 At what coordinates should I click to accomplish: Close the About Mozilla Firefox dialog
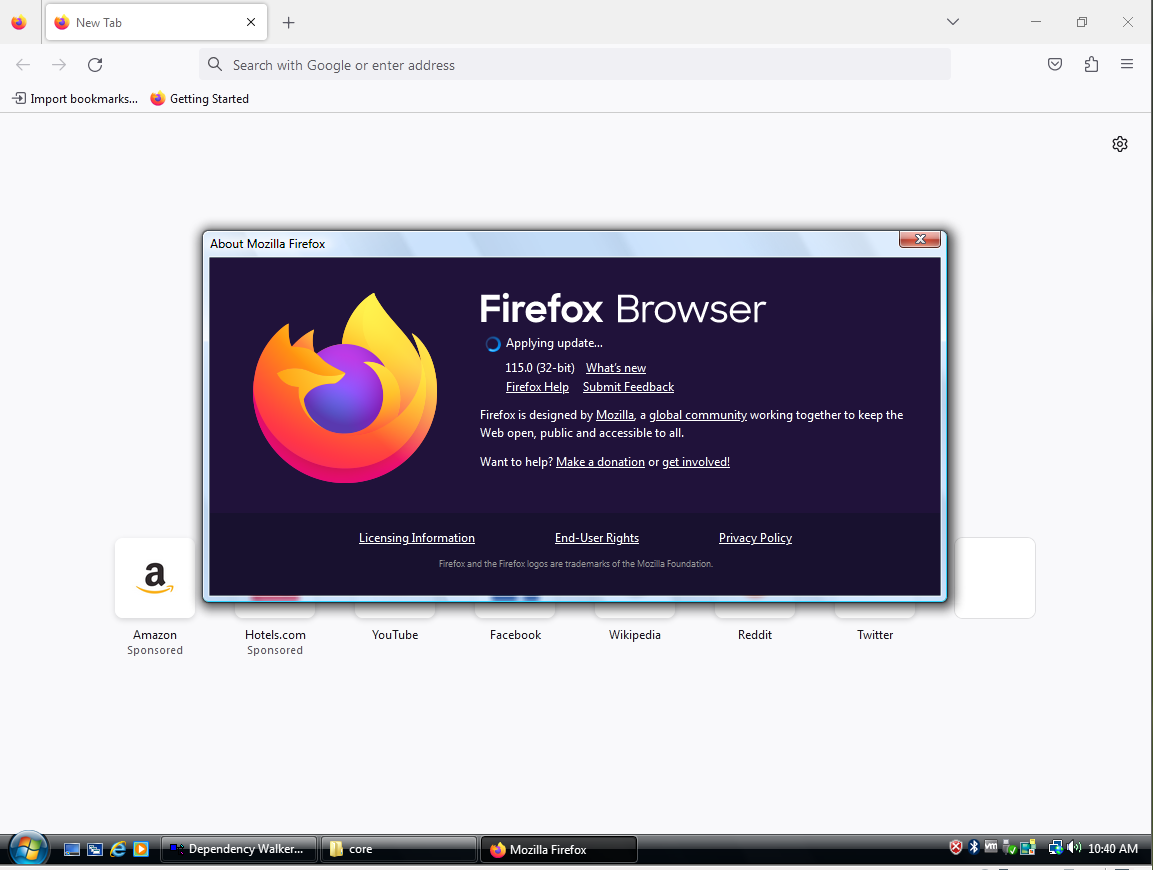[x=920, y=239]
